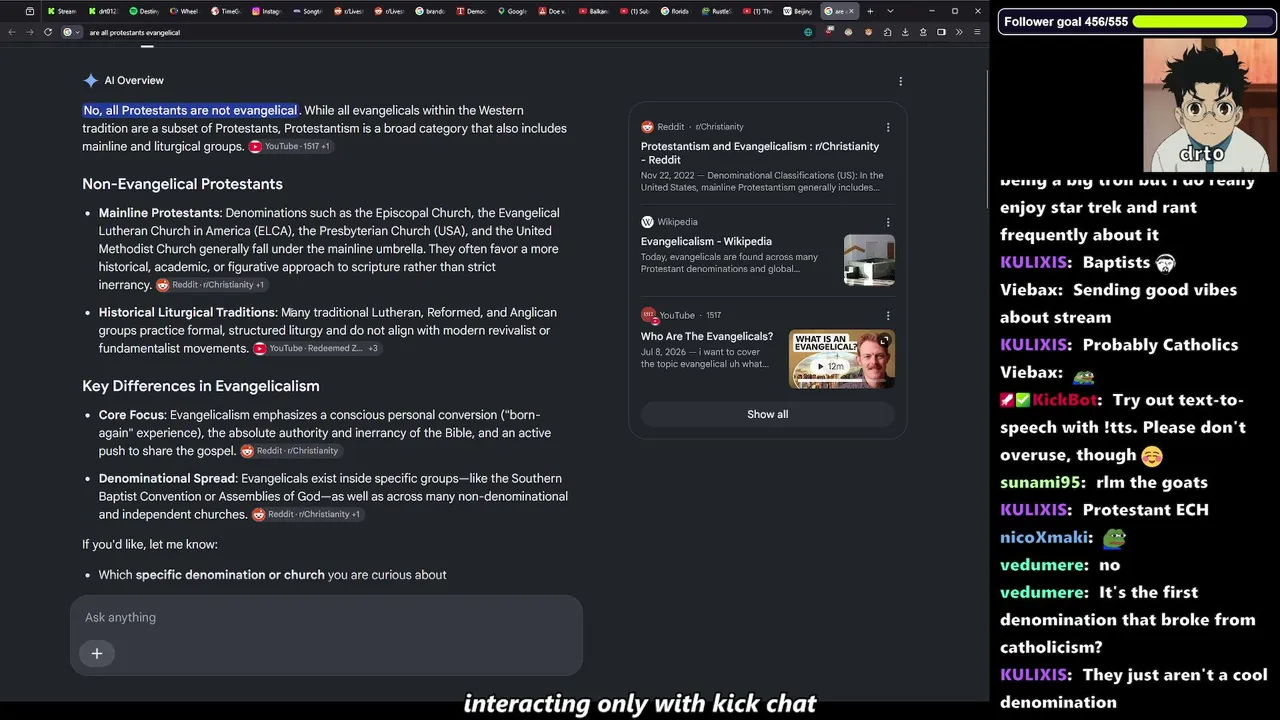Close the active 'are all protestants' tab
Image resolution: width=1280 pixels, height=720 pixels.
pyautogui.click(x=851, y=11)
